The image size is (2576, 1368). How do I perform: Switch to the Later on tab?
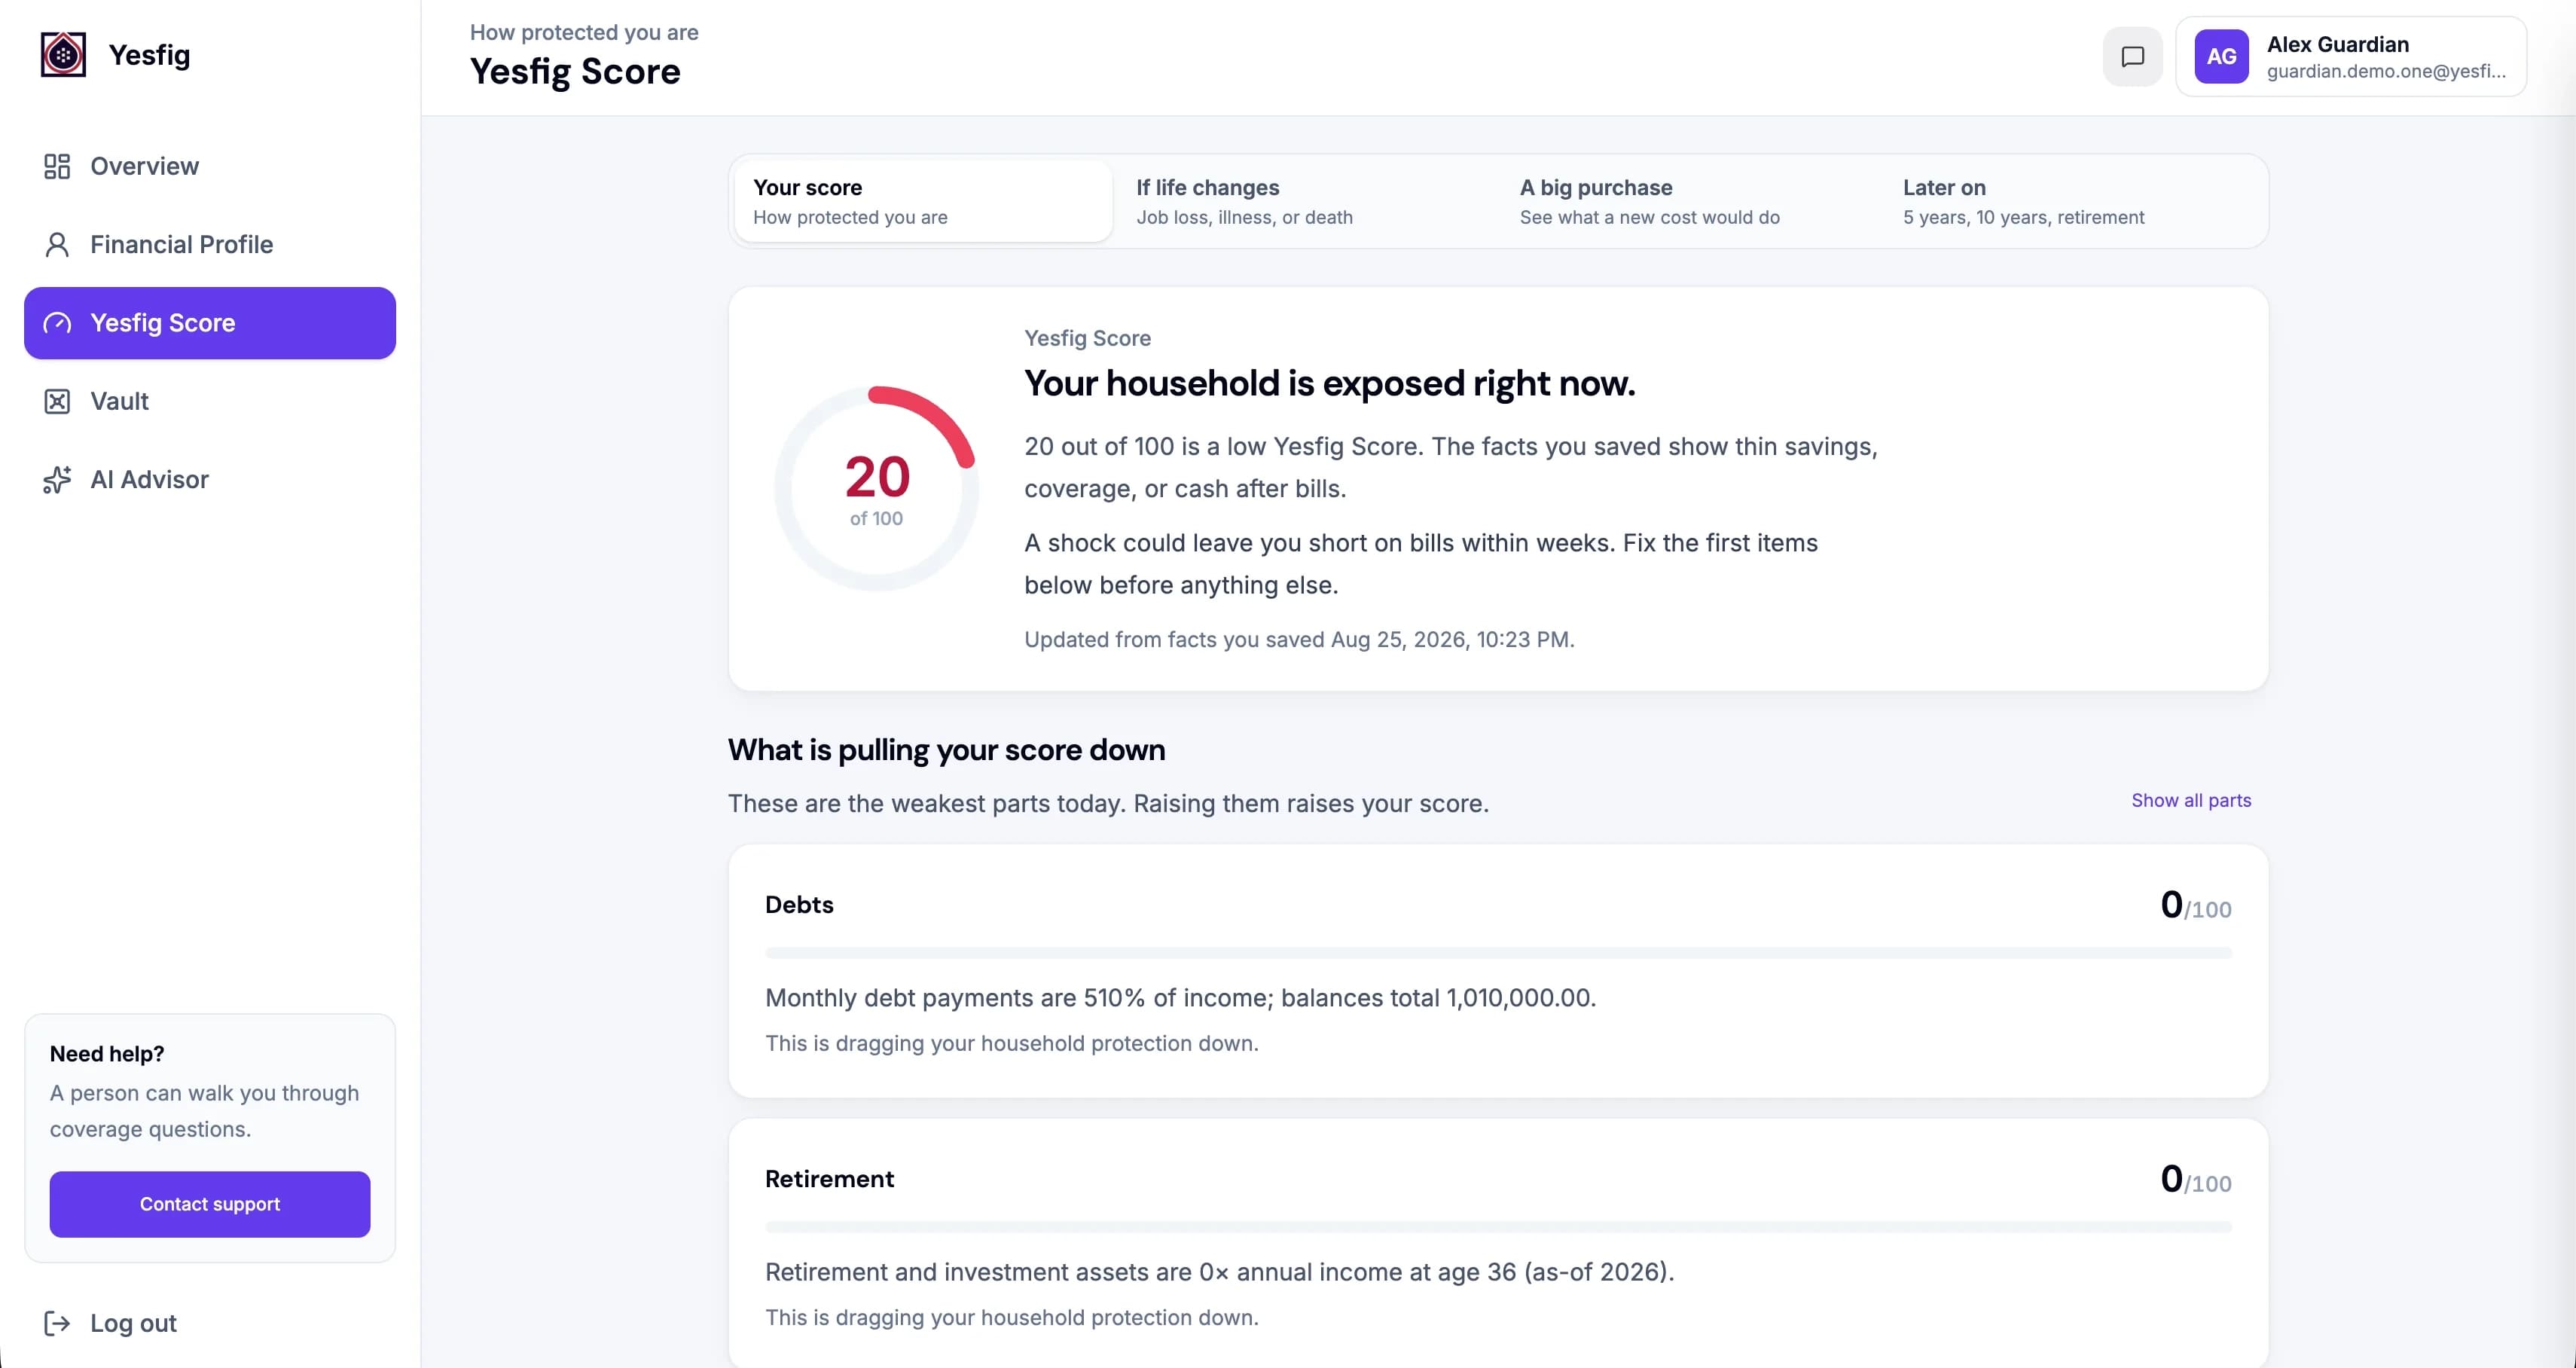tap(2073, 201)
